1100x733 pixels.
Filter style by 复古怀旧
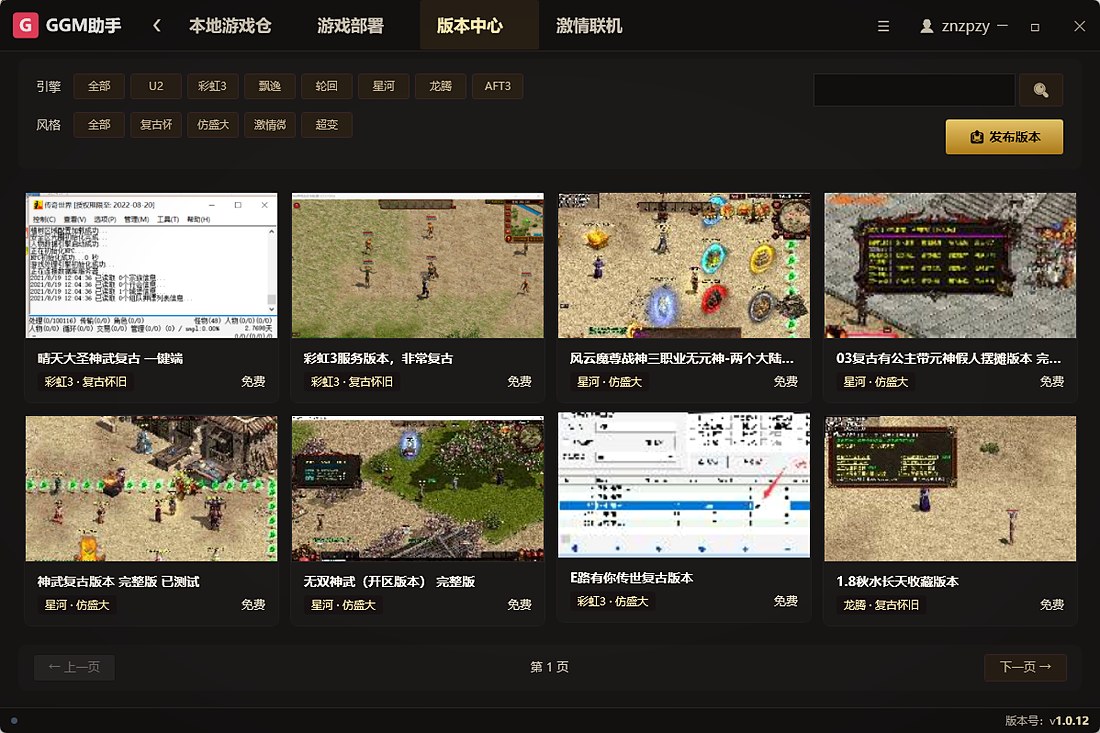pos(156,125)
